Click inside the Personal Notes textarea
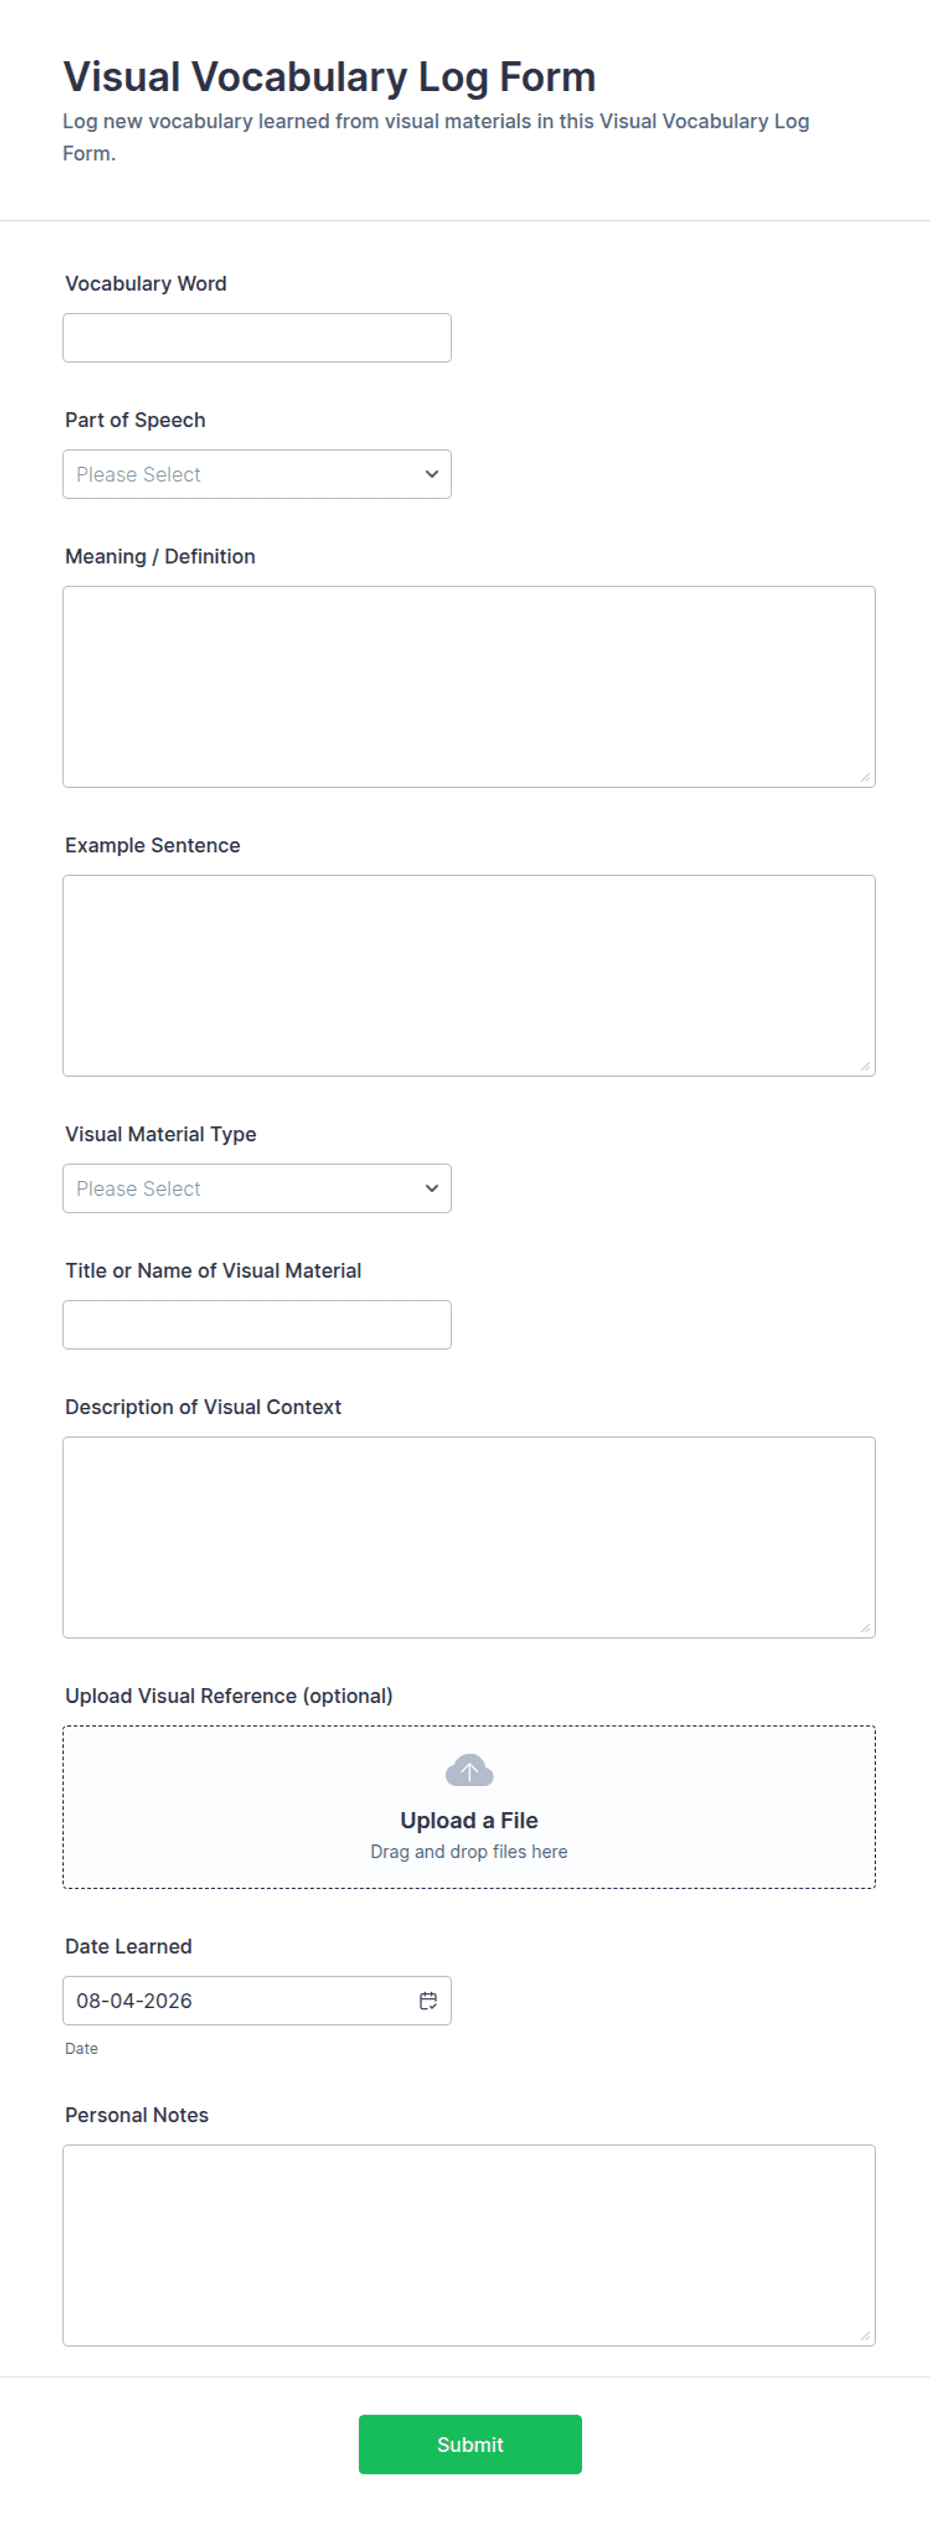The width and height of the screenshot is (930, 2523). (469, 2245)
